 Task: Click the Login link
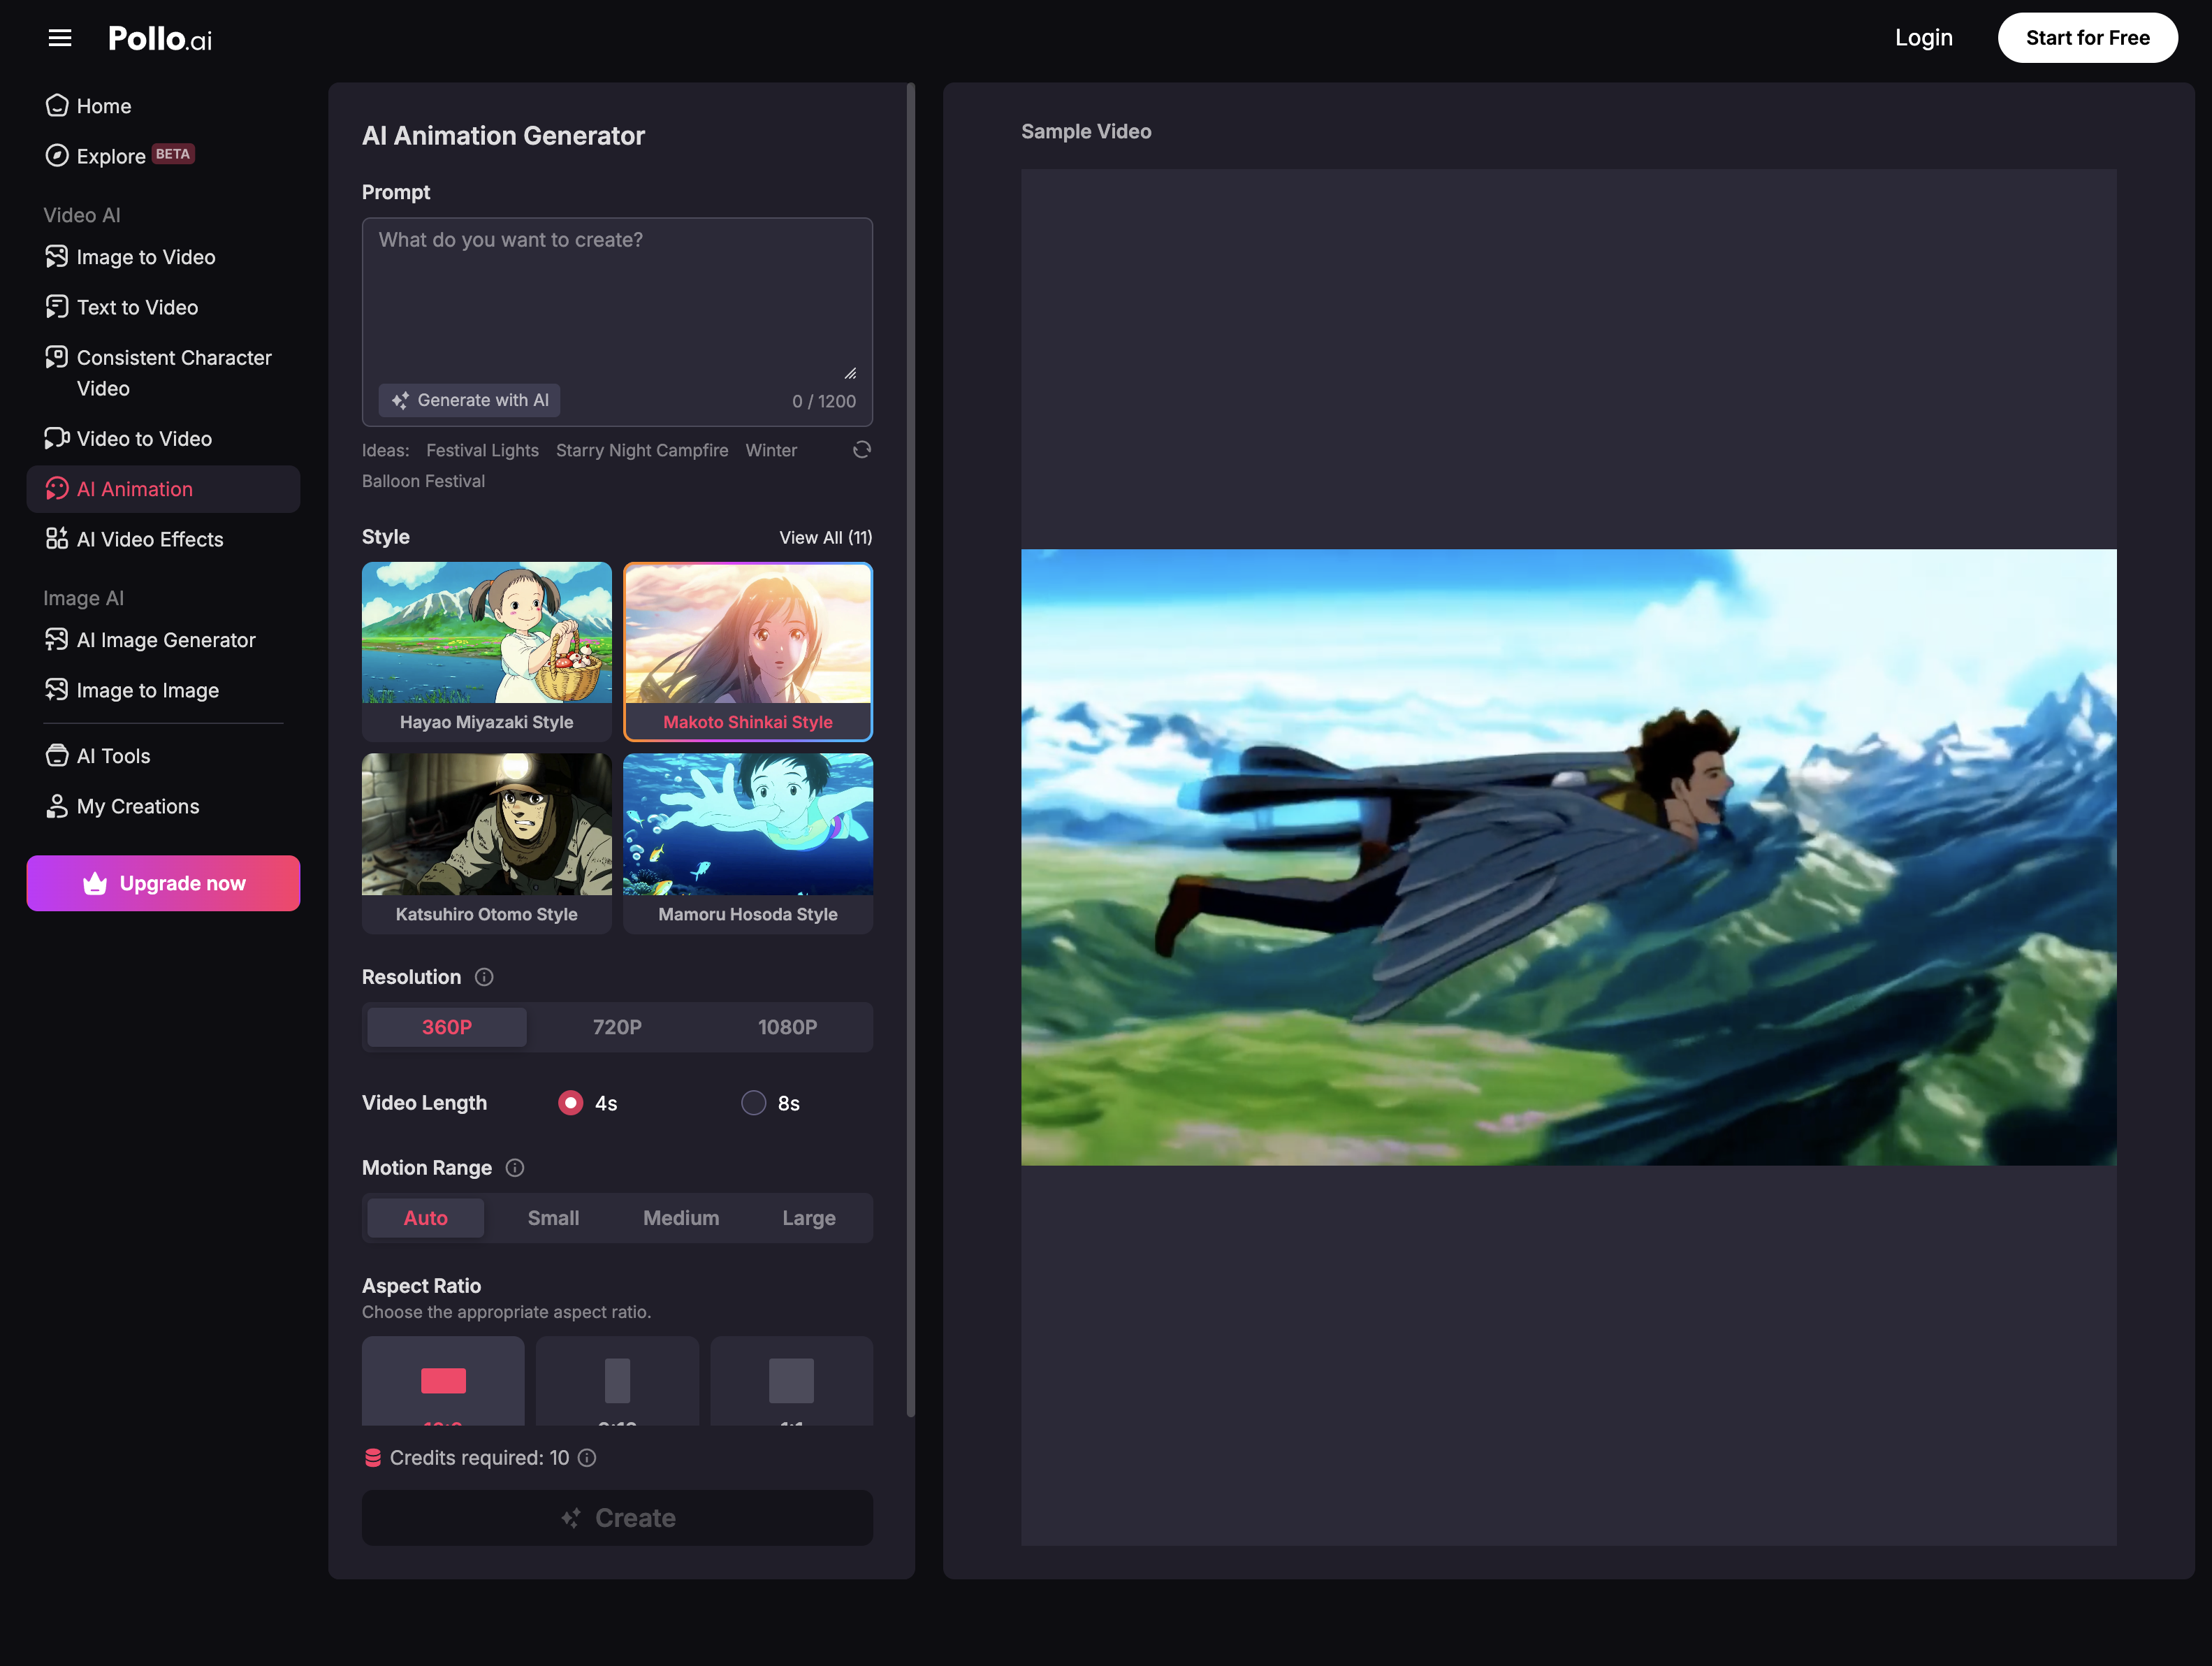(1923, 38)
